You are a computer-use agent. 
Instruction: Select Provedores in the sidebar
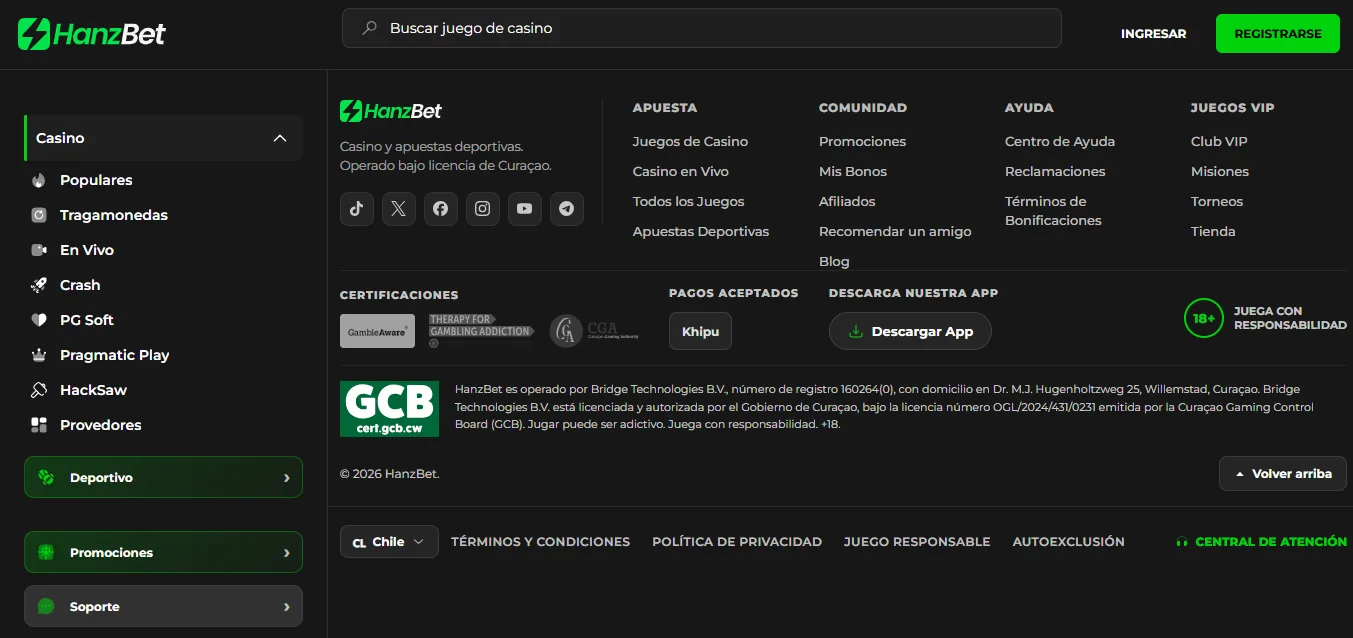click(101, 425)
